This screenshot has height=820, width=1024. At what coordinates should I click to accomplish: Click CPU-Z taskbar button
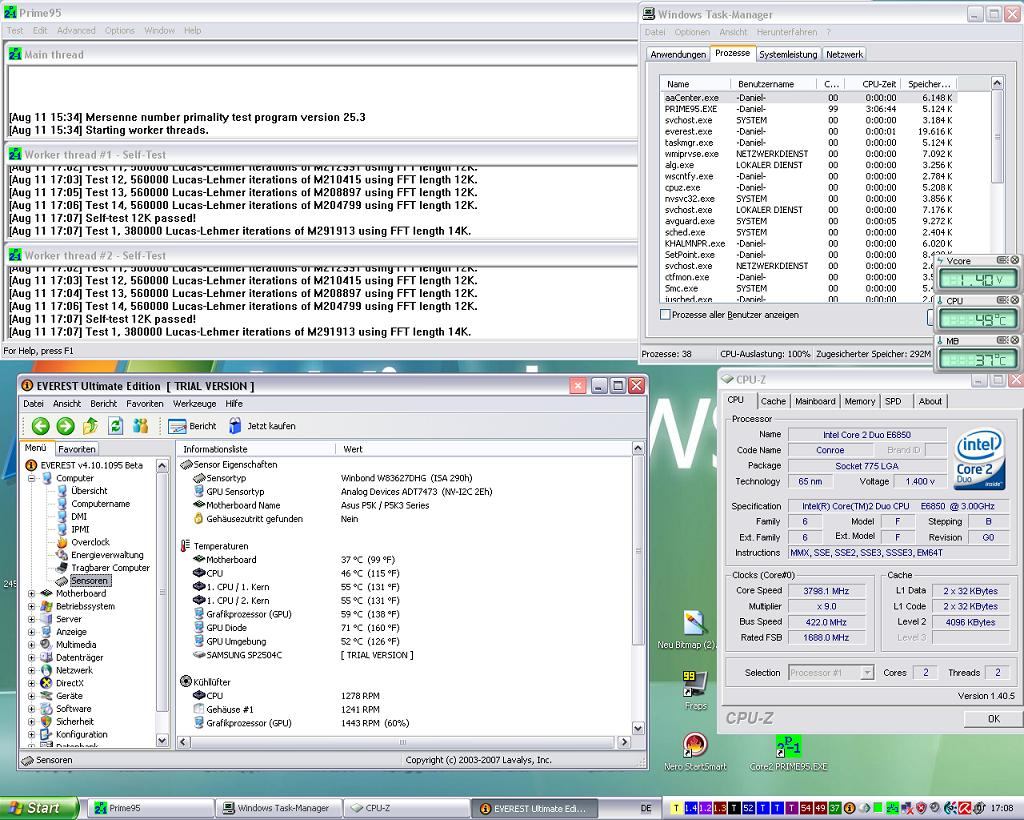tap(407, 808)
